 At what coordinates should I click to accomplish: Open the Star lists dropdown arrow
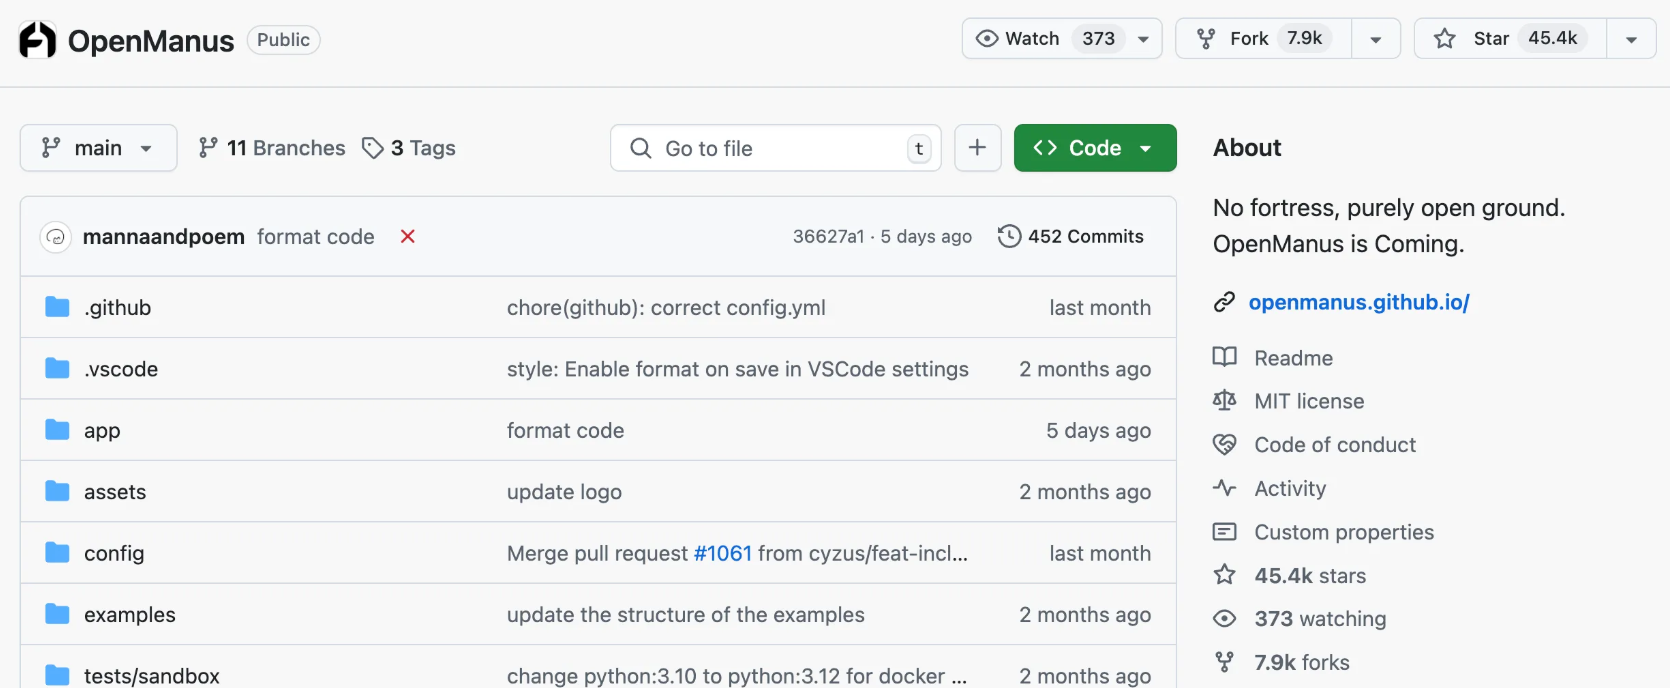tap(1631, 39)
